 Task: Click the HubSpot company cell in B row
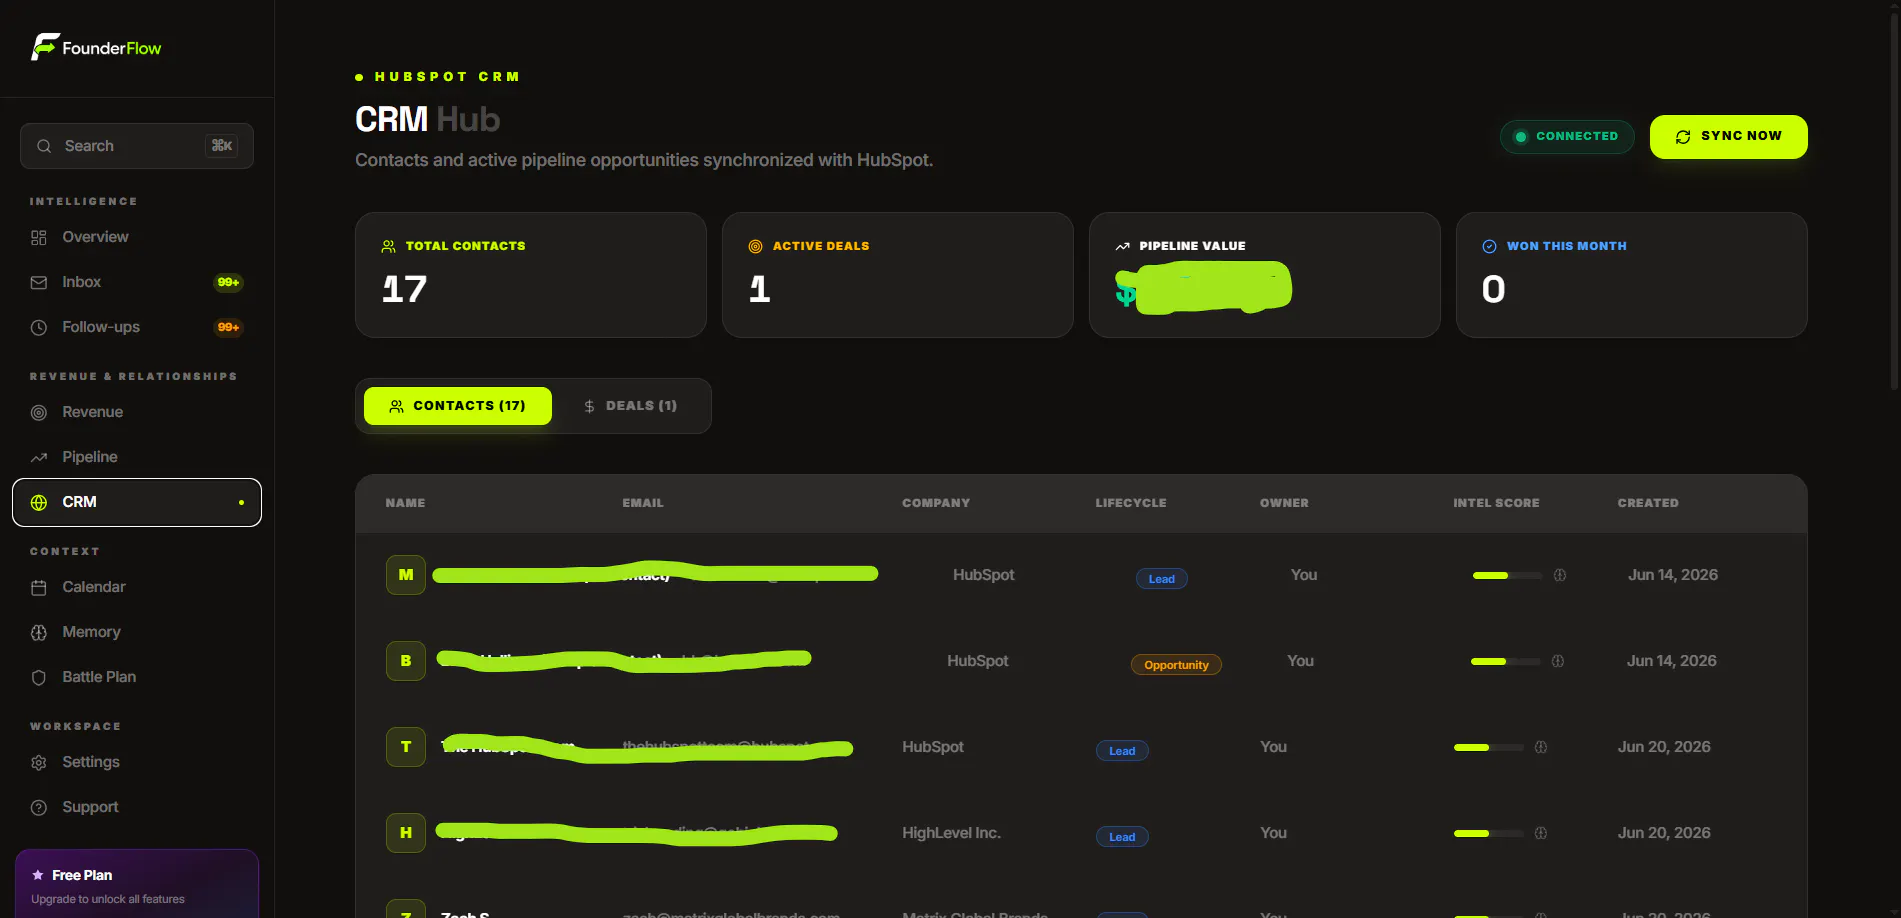point(978,661)
